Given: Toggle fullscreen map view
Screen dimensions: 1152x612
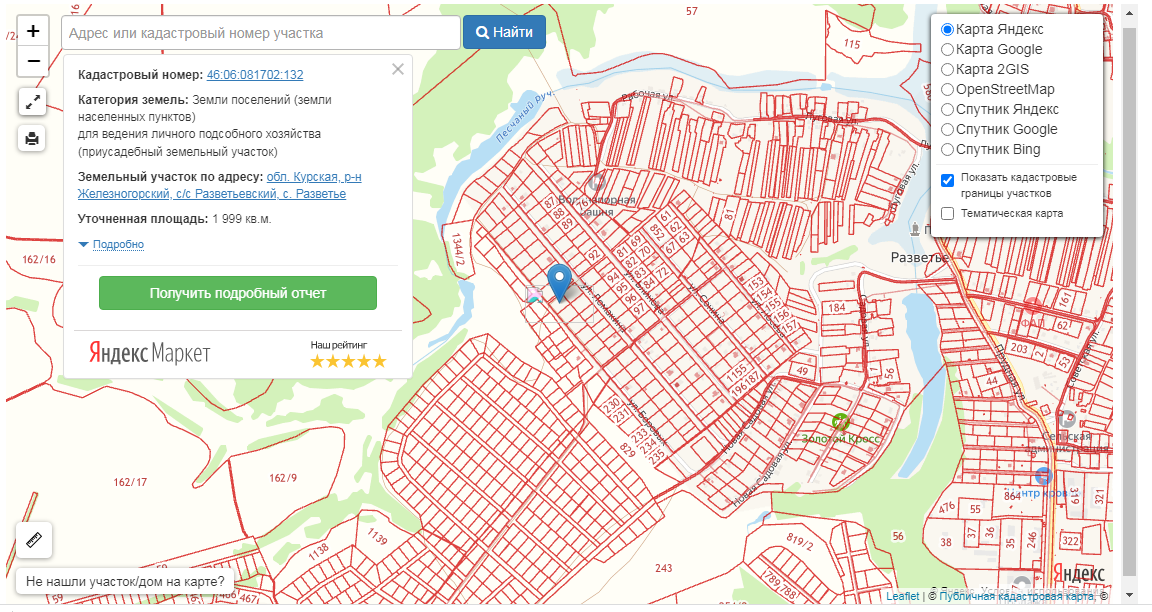Looking at the screenshot, I should pyautogui.click(x=33, y=101).
